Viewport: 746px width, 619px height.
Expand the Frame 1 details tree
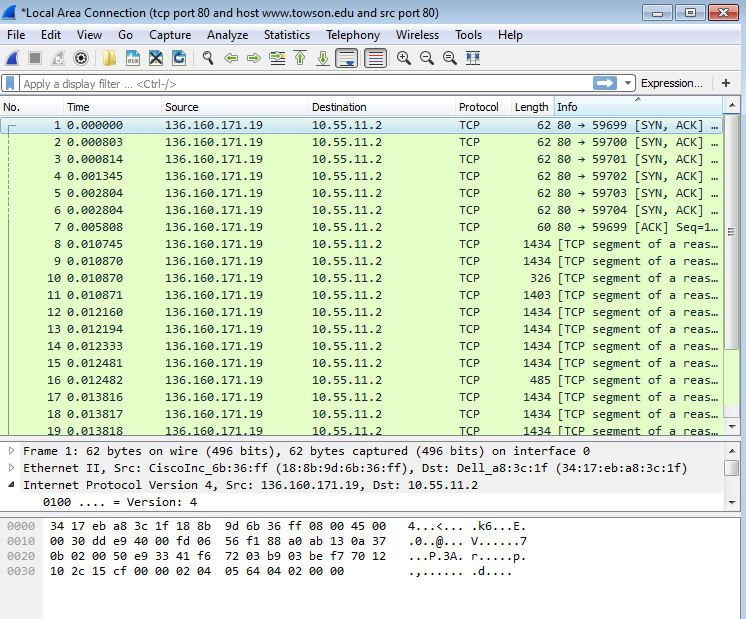[11, 451]
